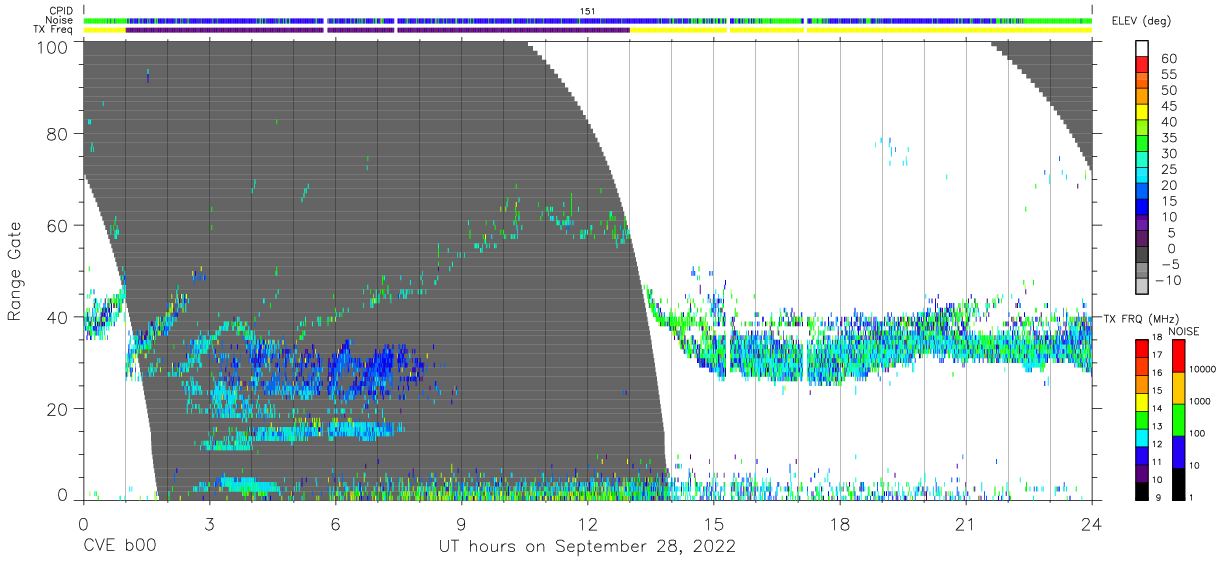The width and height of the screenshot is (1228, 567).
Task: Click the 'CVE b00' radar beam label
Action: click(119, 547)
